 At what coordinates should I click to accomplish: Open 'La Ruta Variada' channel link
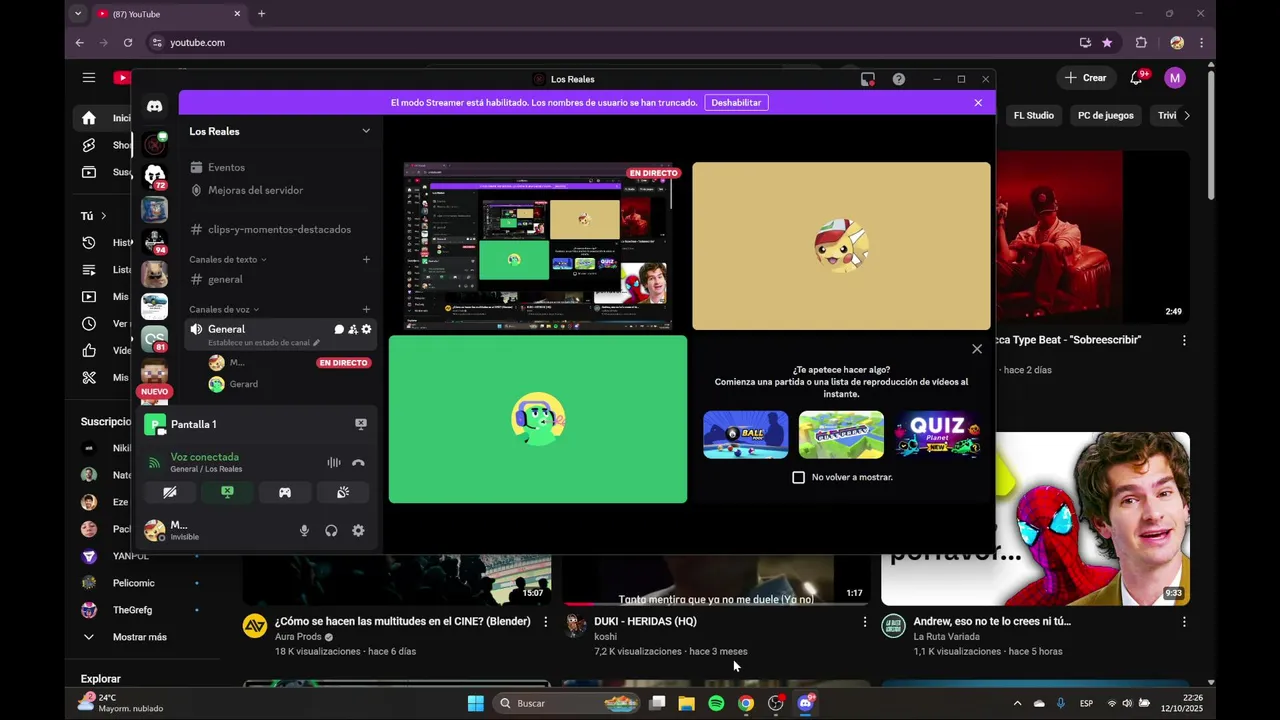click(946, 637)
